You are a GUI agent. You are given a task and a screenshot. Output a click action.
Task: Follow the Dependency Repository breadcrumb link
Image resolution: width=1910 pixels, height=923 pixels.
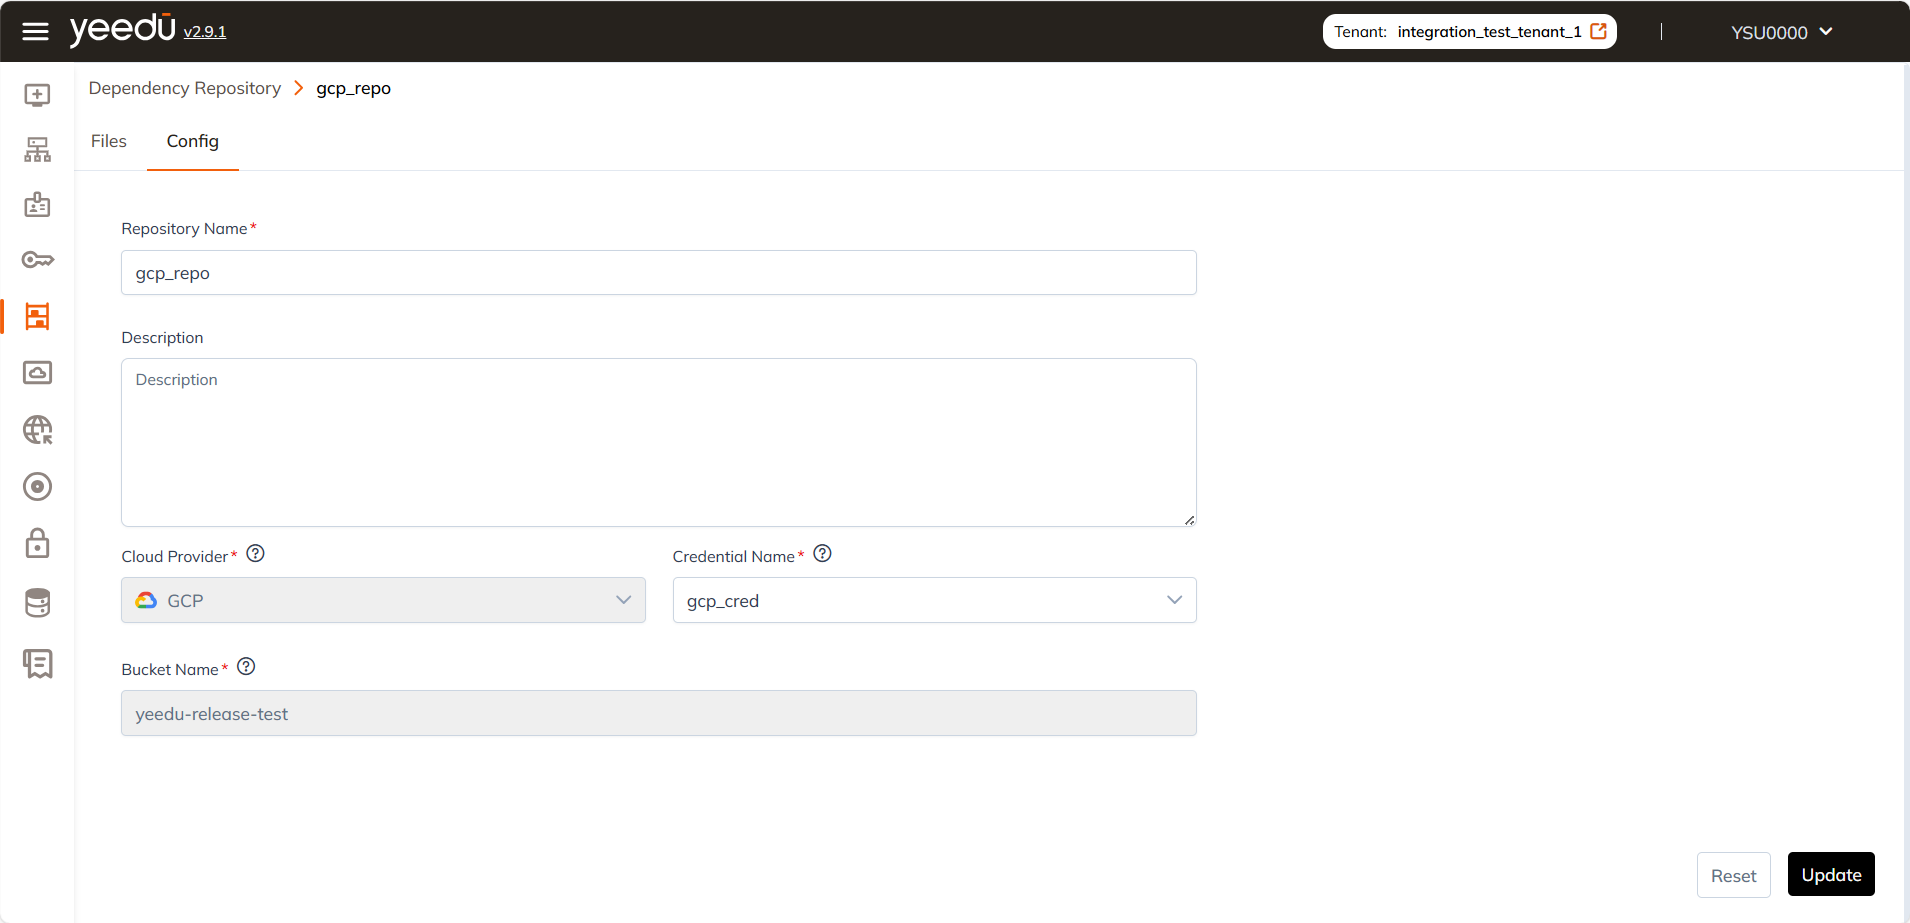click(184, 88)
